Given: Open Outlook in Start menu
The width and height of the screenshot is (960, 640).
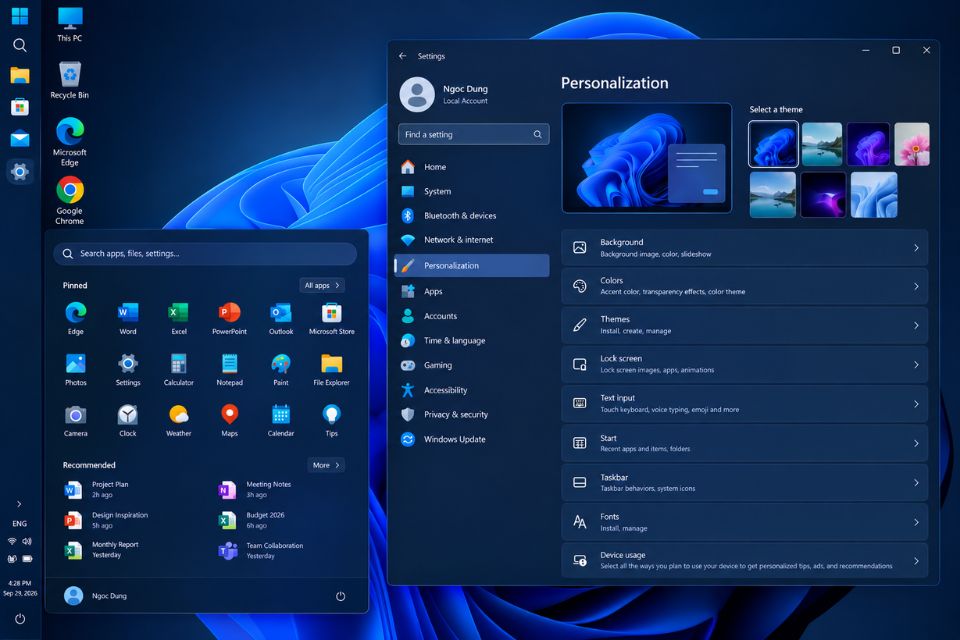Looking at the screenshot, I should coord(281,318).
